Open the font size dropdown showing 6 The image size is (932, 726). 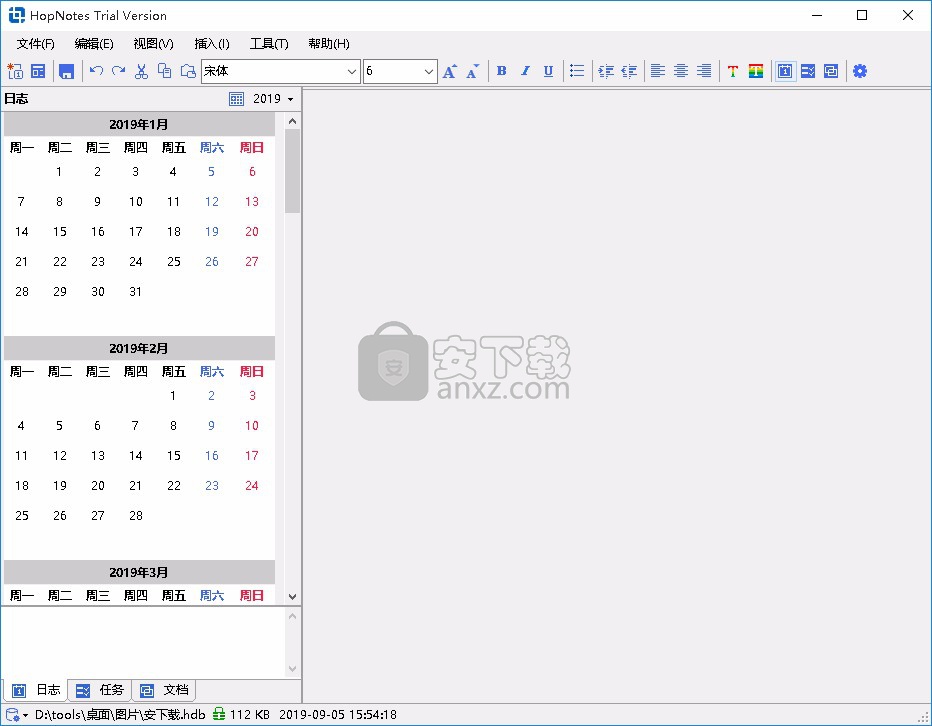tap(429, 72)
